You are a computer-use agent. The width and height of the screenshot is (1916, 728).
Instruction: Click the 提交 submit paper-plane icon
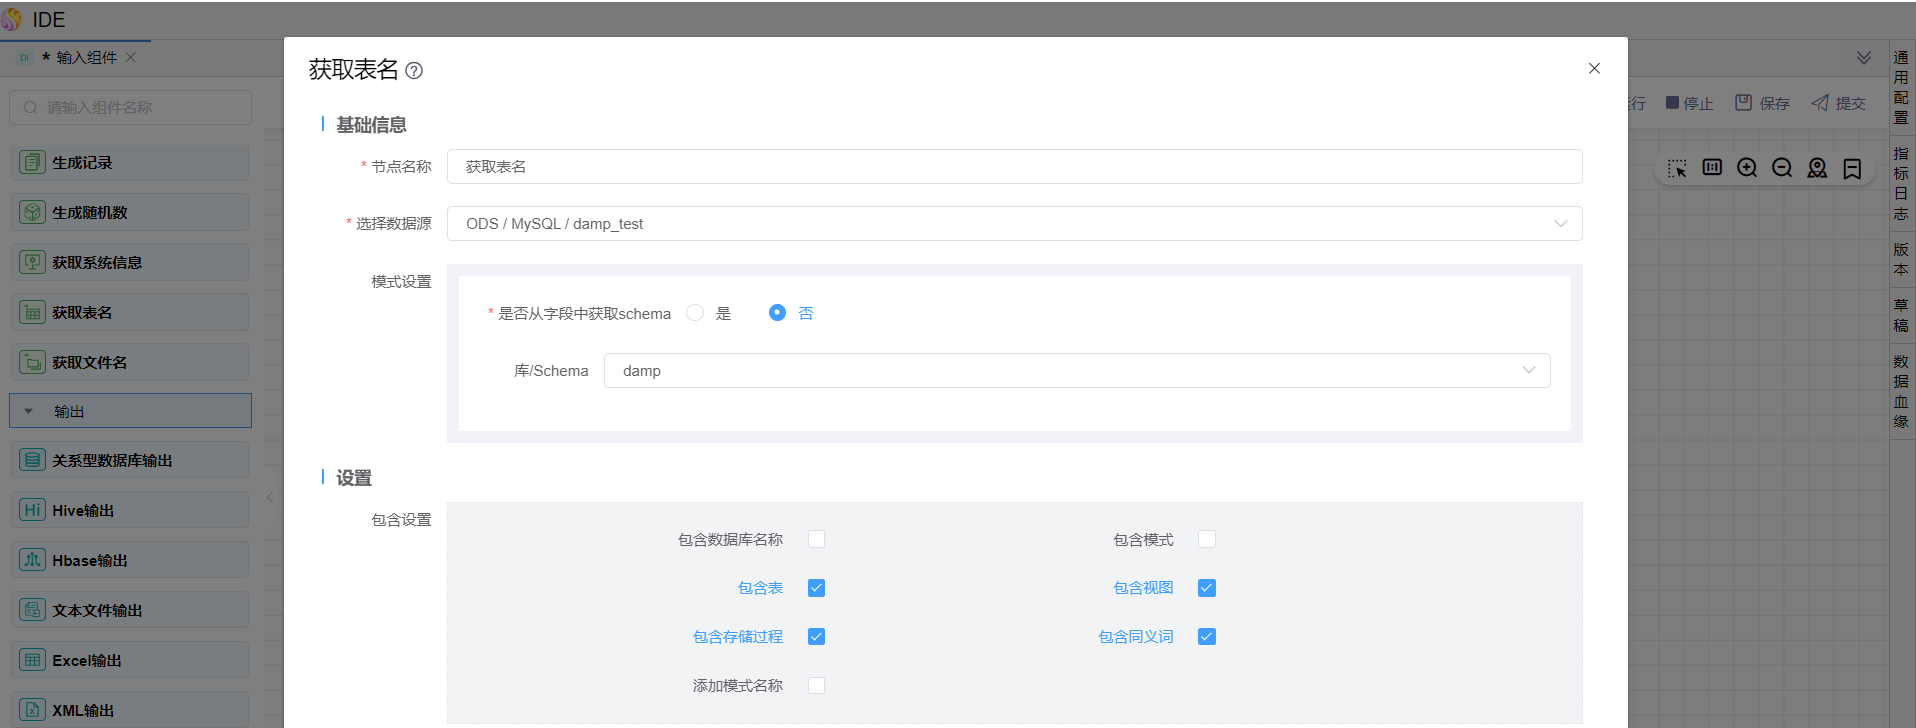coord(1820,103)
